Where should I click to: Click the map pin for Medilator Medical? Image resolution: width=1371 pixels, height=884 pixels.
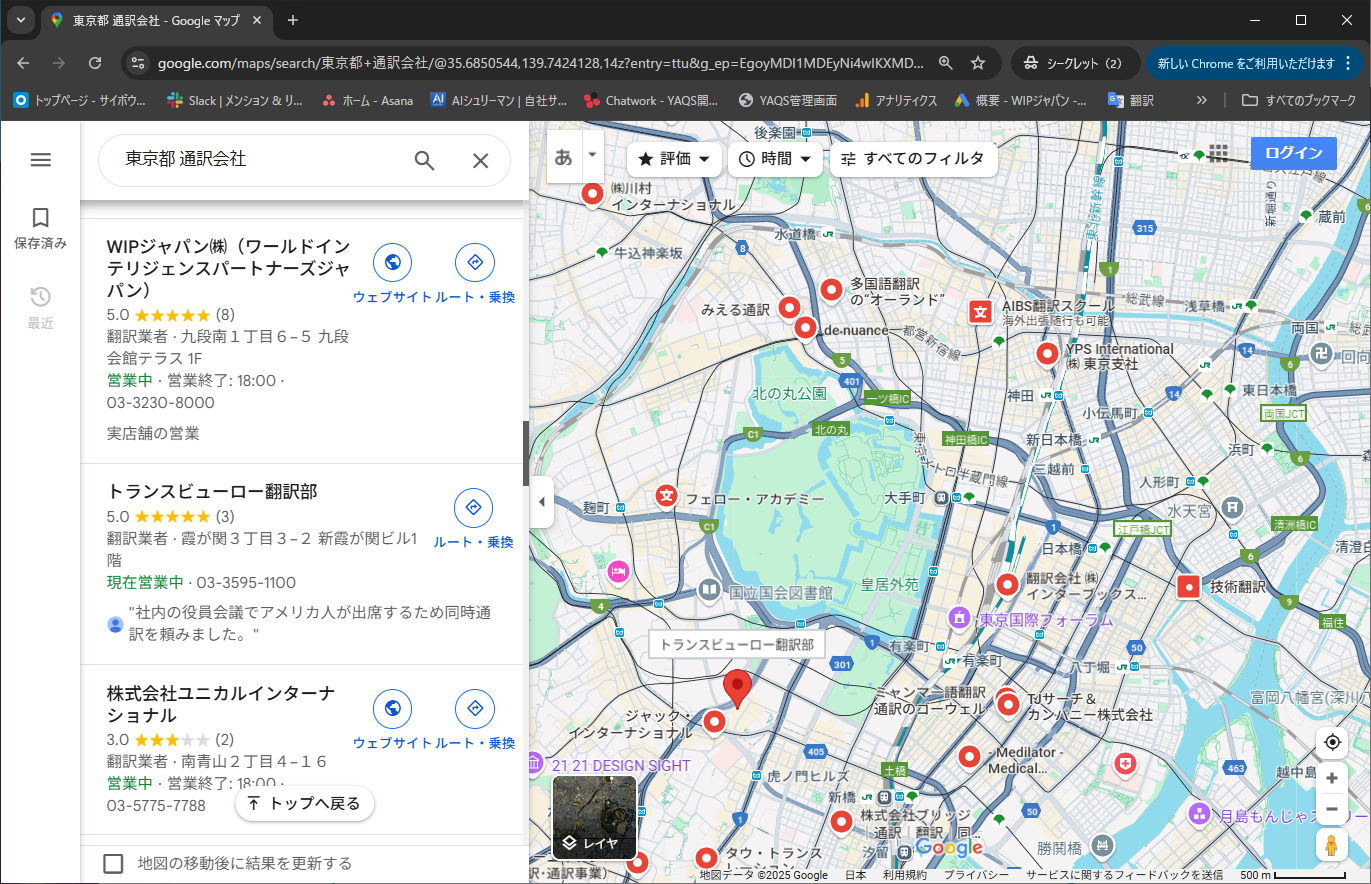click(x=968, y=757)
